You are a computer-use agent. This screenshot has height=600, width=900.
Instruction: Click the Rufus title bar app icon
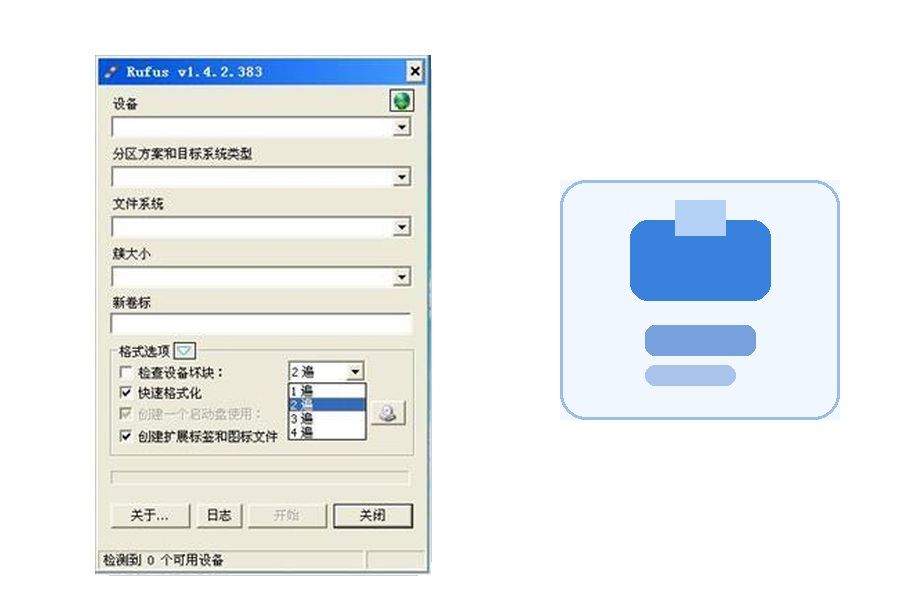click(111, 72)
